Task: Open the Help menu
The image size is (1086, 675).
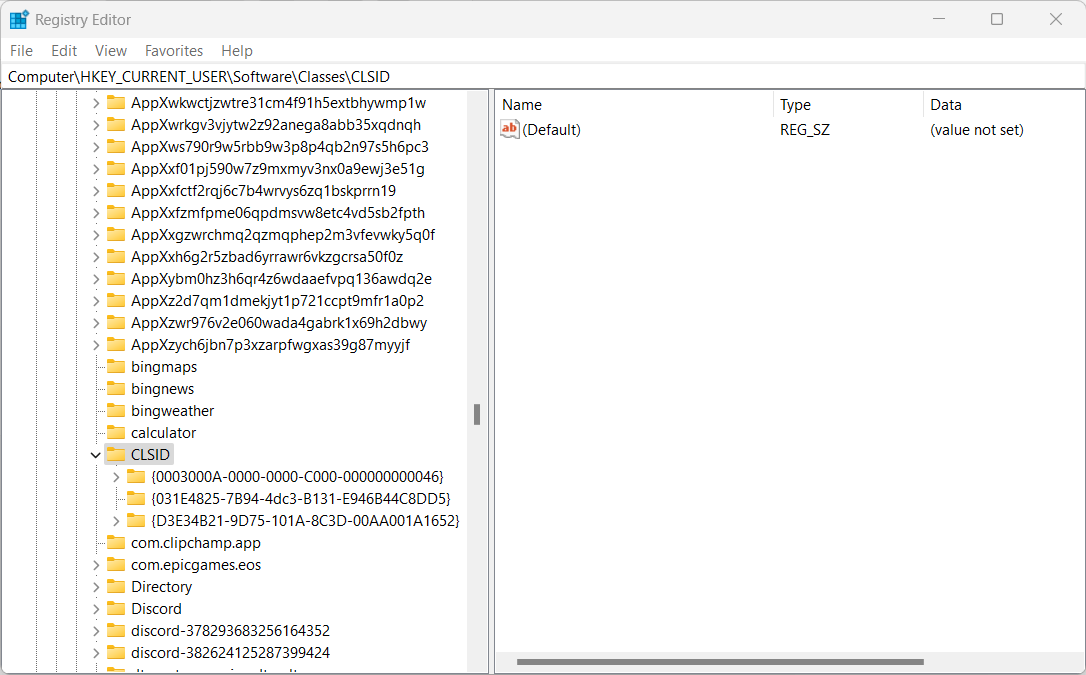Action: [237, 51]
